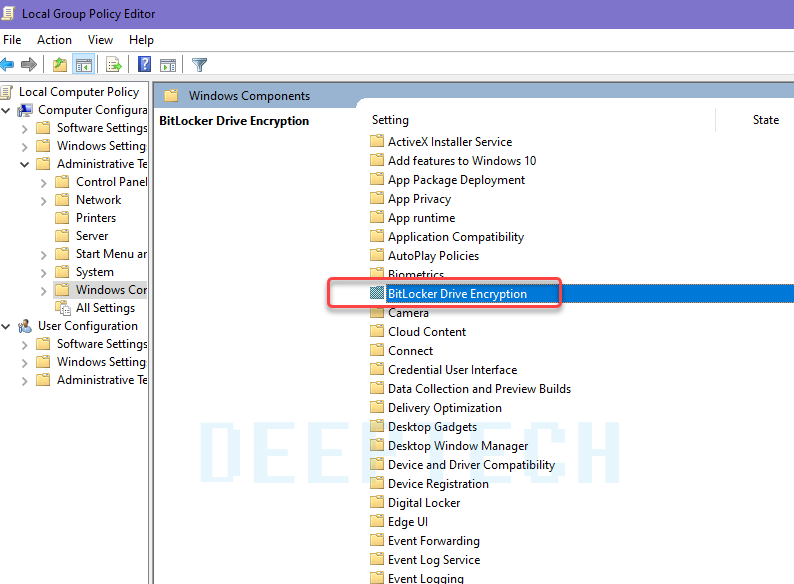Select the Application Compatibility entry
The width and height of the screenshot is (794, 584).
coord(456,237)
